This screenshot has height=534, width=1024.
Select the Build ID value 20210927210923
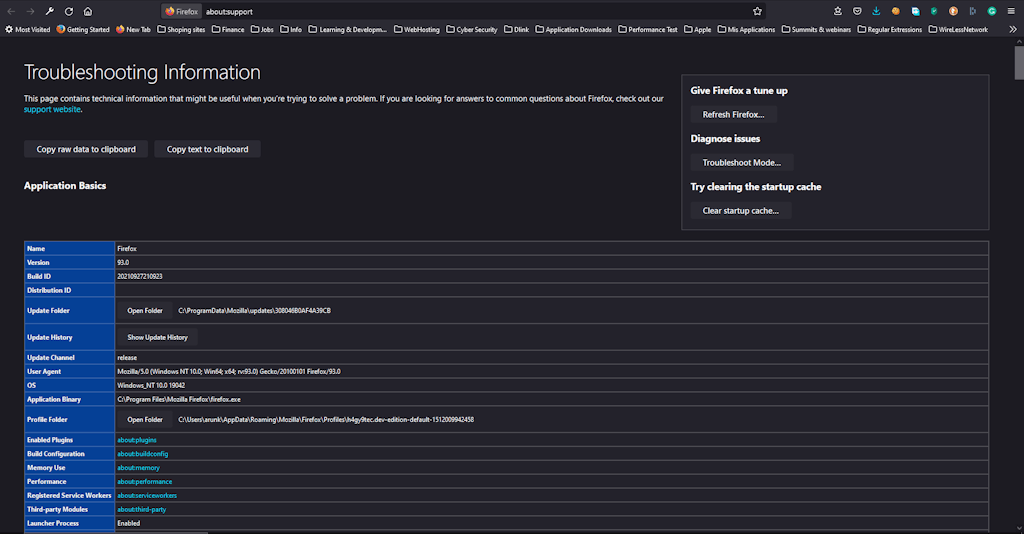click(x=140, y=276)
